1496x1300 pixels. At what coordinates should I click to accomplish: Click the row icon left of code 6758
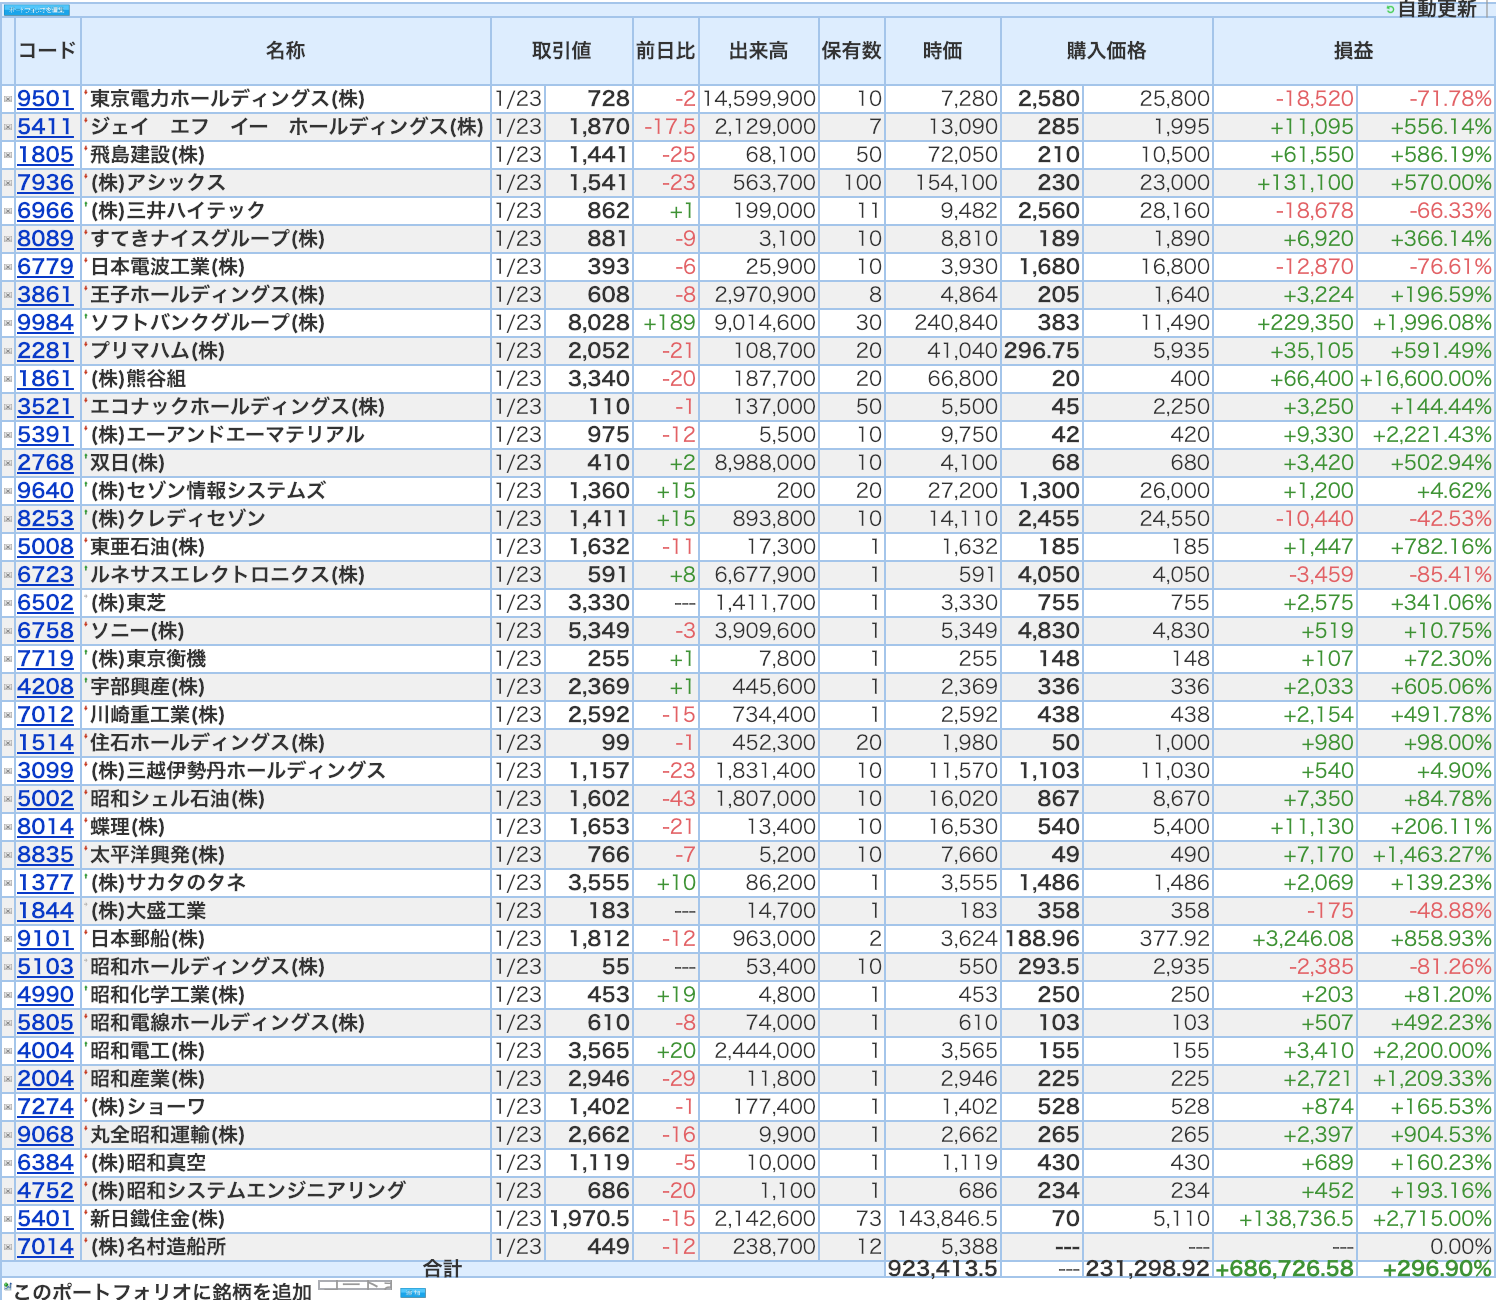pos(8,631)
